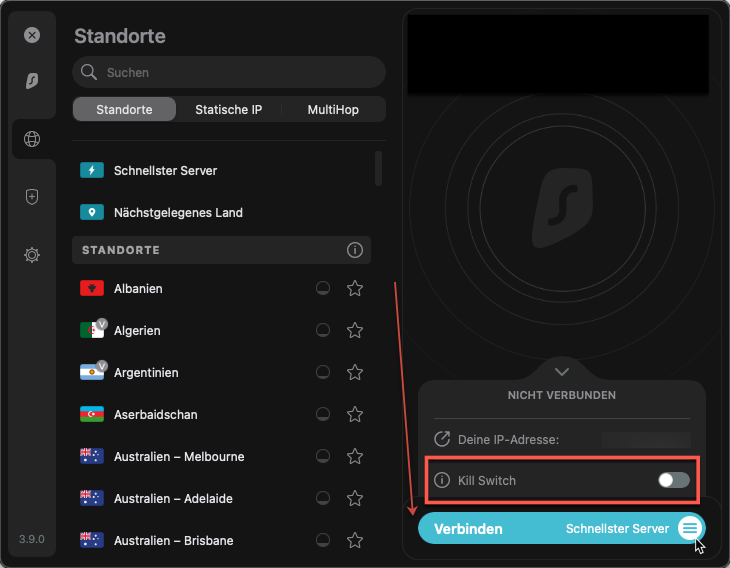The image size is (730, 568).
Task: Toggle the Kill Switch on
Action: (674, 480)
